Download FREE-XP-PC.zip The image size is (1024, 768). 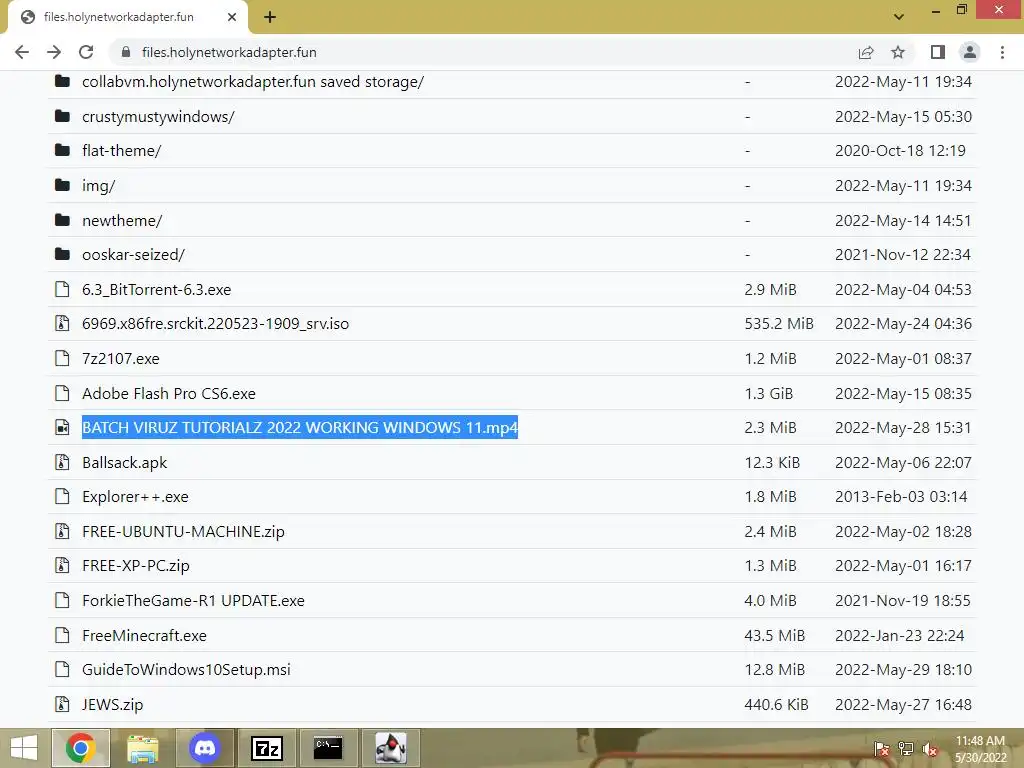click(x=136, y=566)
